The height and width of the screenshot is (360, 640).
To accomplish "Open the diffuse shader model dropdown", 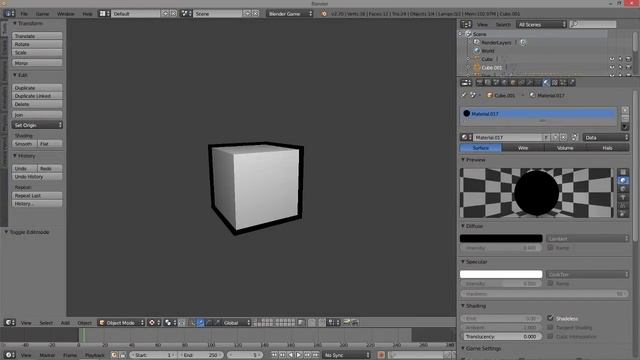I will pyautogui.click(x=587, y=238).
